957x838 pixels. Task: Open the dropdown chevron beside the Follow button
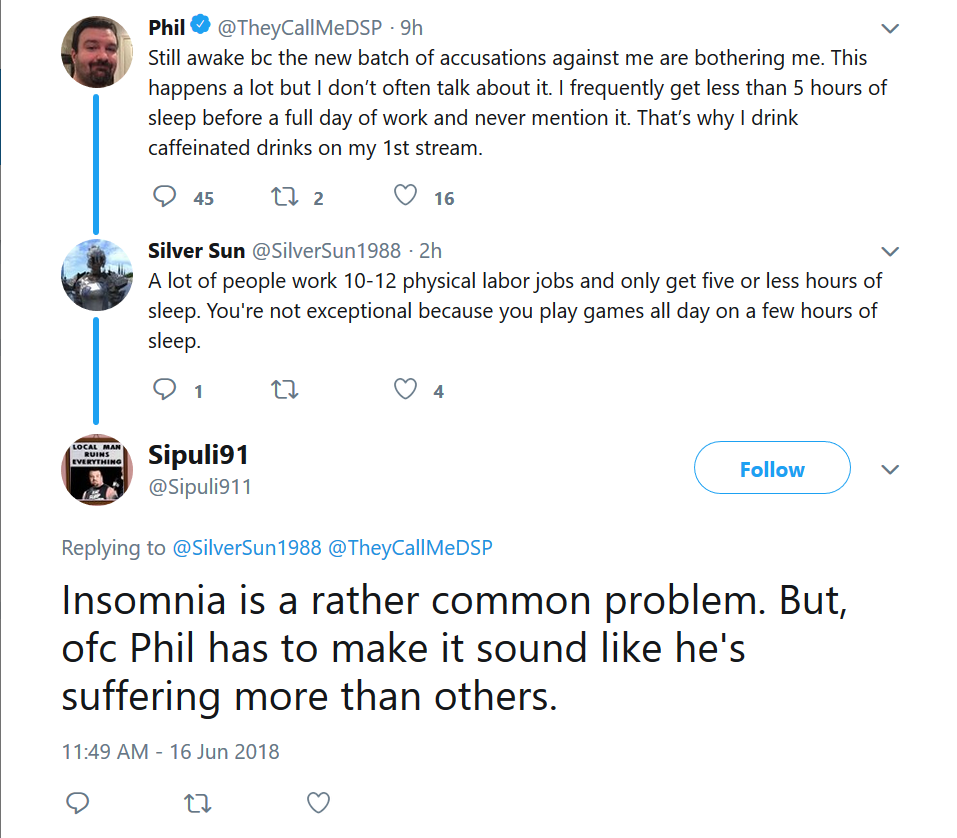click(x=890, y=469)
